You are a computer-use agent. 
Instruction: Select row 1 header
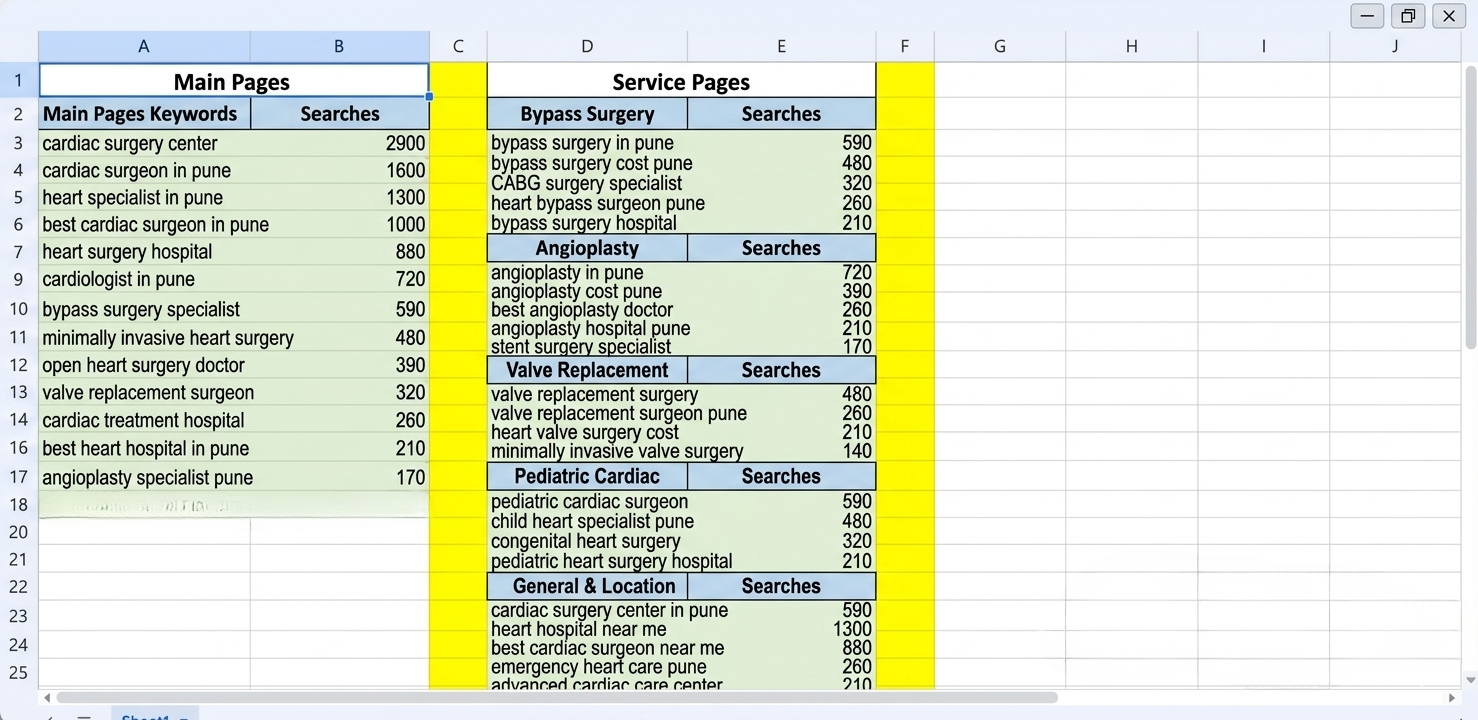[18, 80]
